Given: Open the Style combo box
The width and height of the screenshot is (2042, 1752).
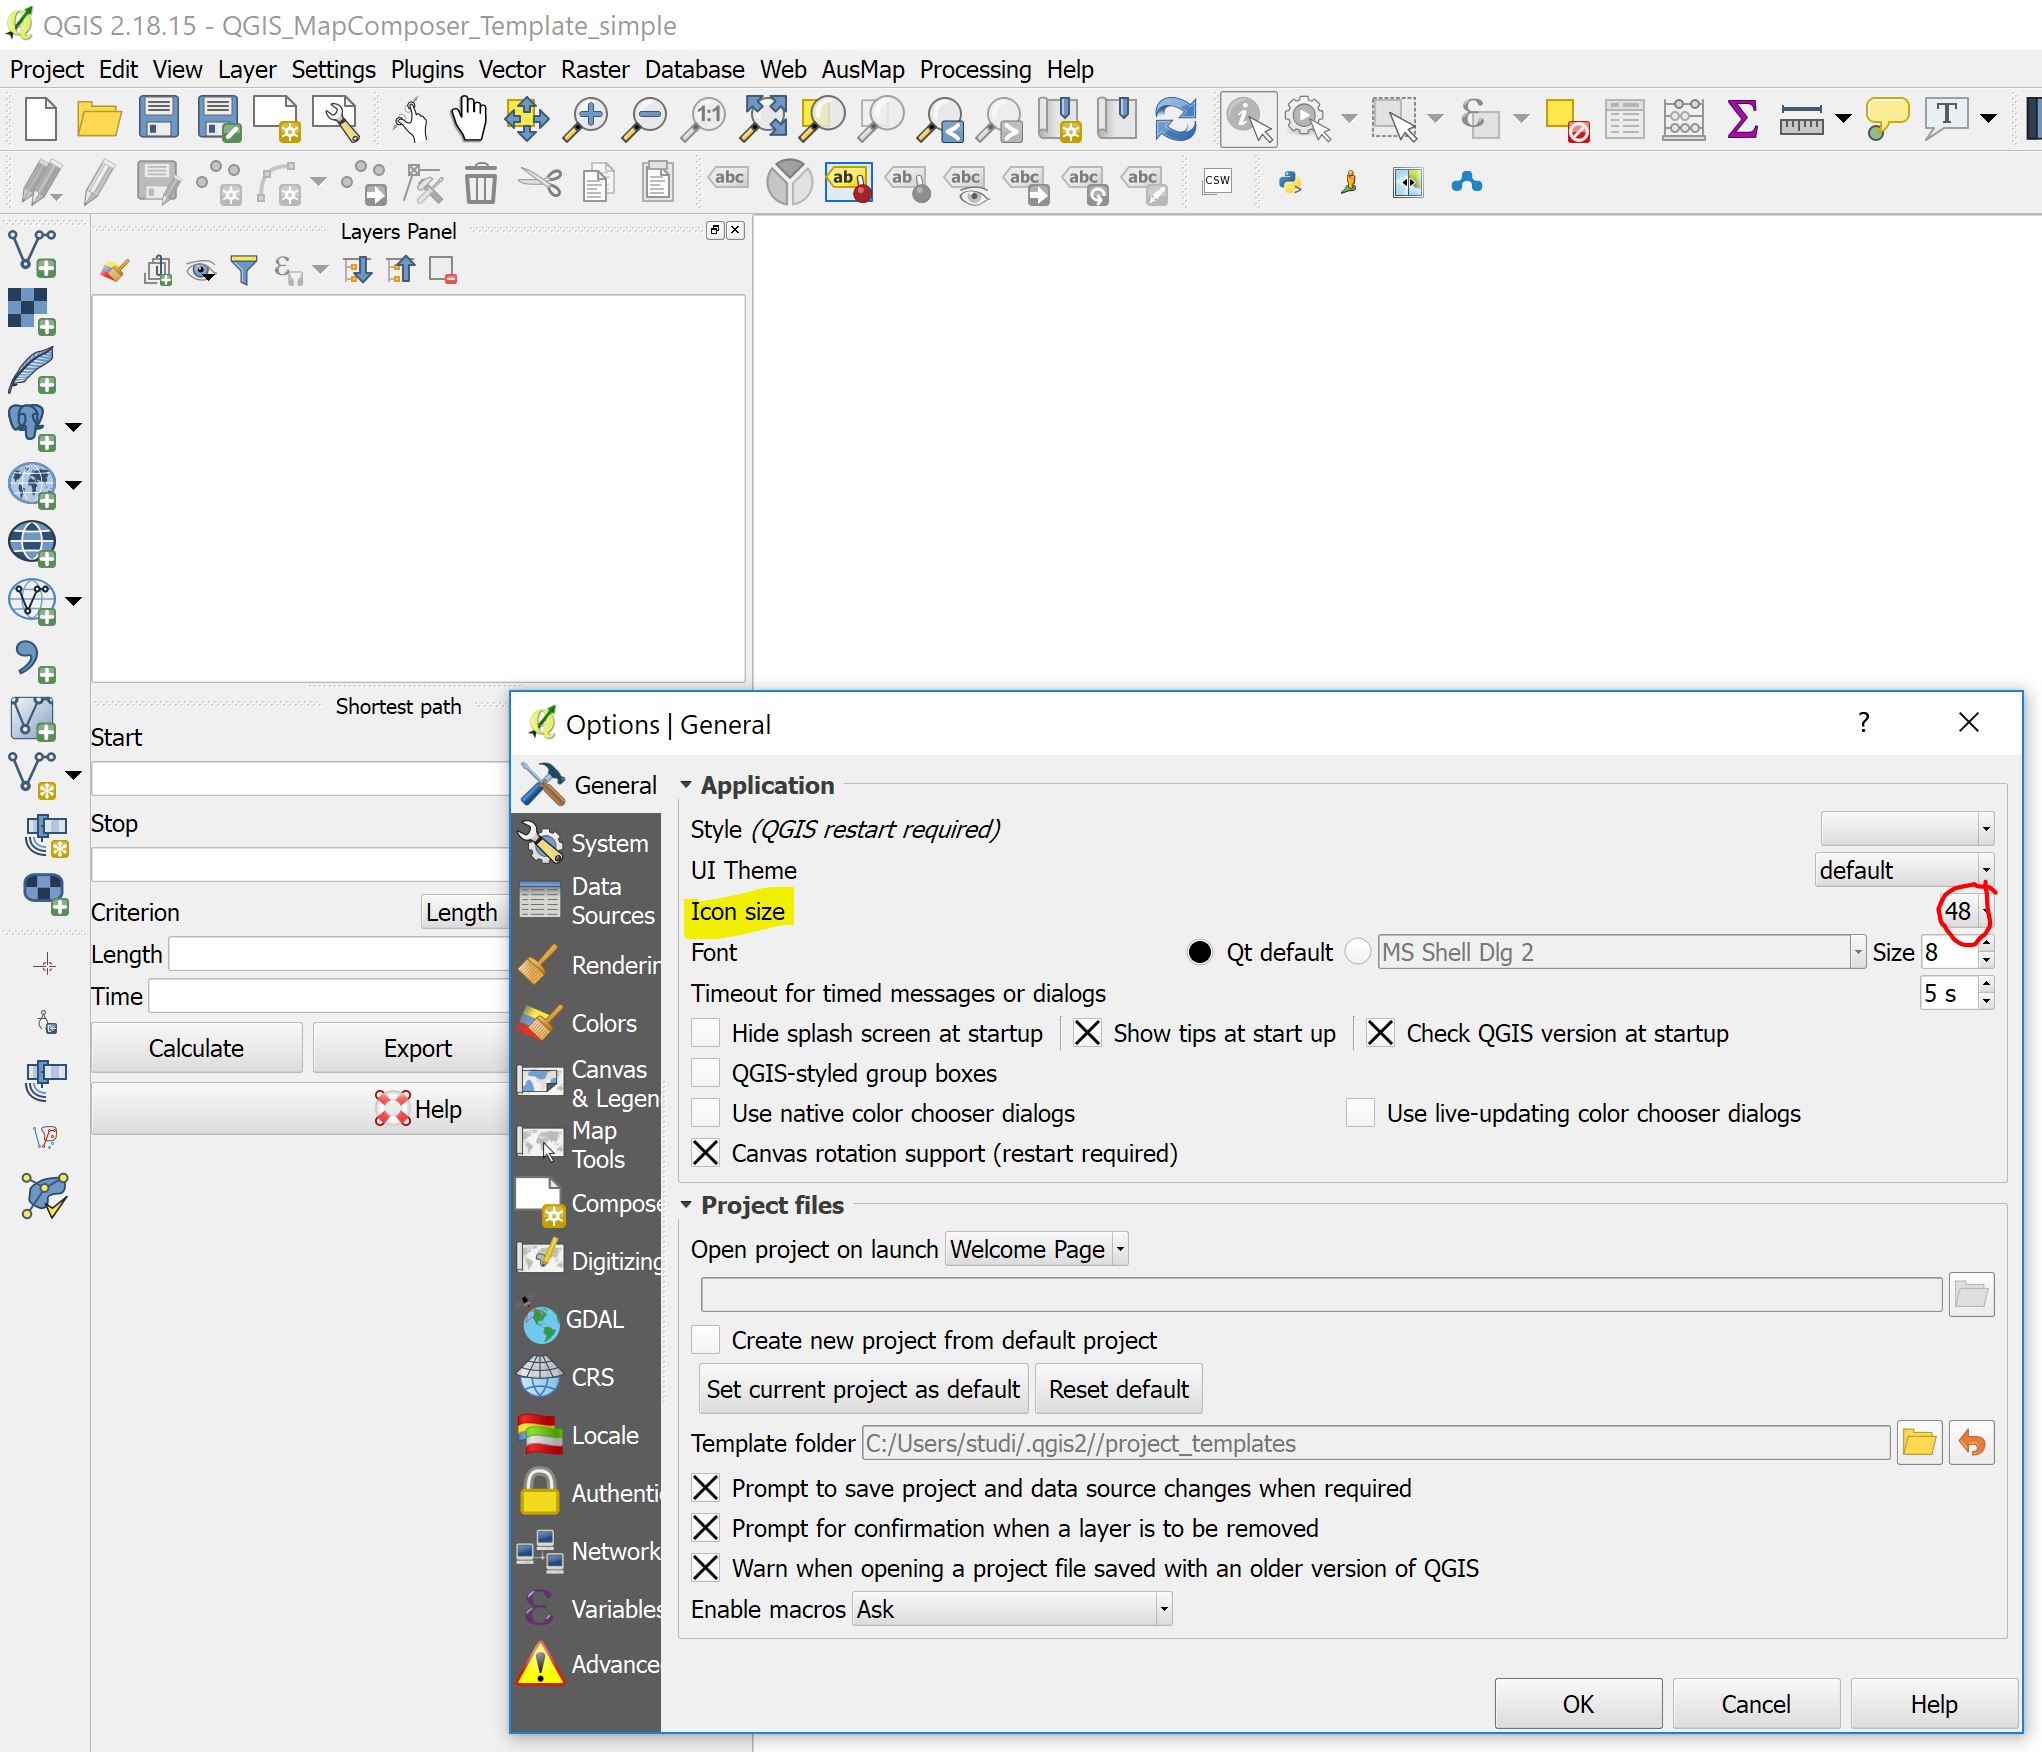Looking at the screenshot, I should pyautogui.click(x=1907, y=829).
